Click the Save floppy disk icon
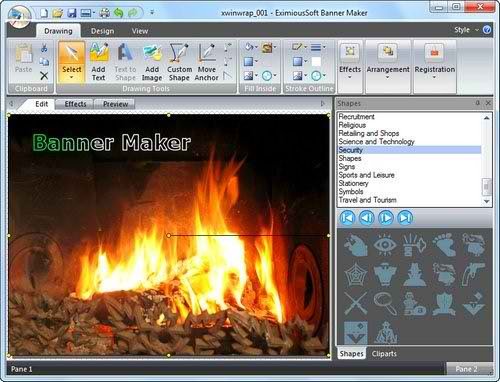Viewport: 500px width, 382px height. point(72,13)
